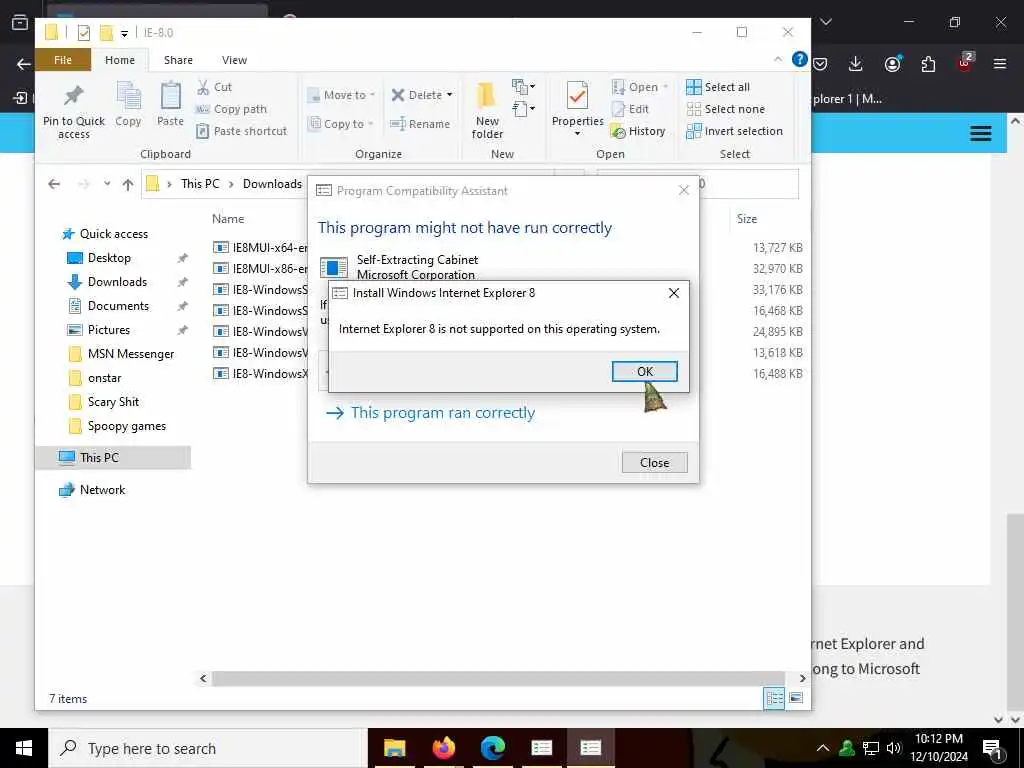Choose 'This program ran correctly' option
The height and width of the screenshot is (768, 1024).
(430, 413)
